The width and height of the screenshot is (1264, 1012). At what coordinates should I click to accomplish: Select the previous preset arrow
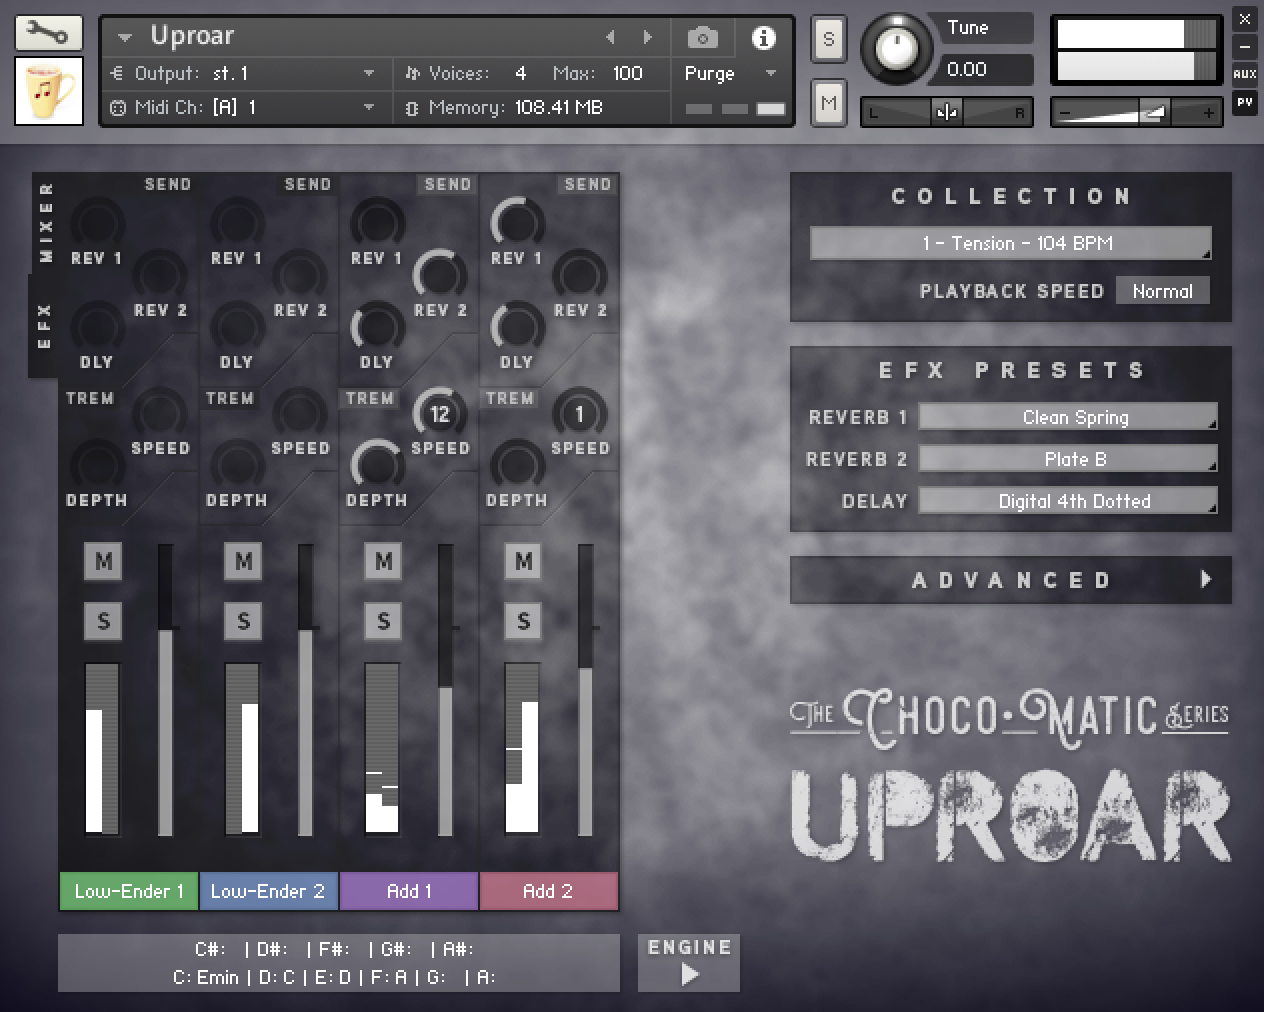tap(610, 38)
